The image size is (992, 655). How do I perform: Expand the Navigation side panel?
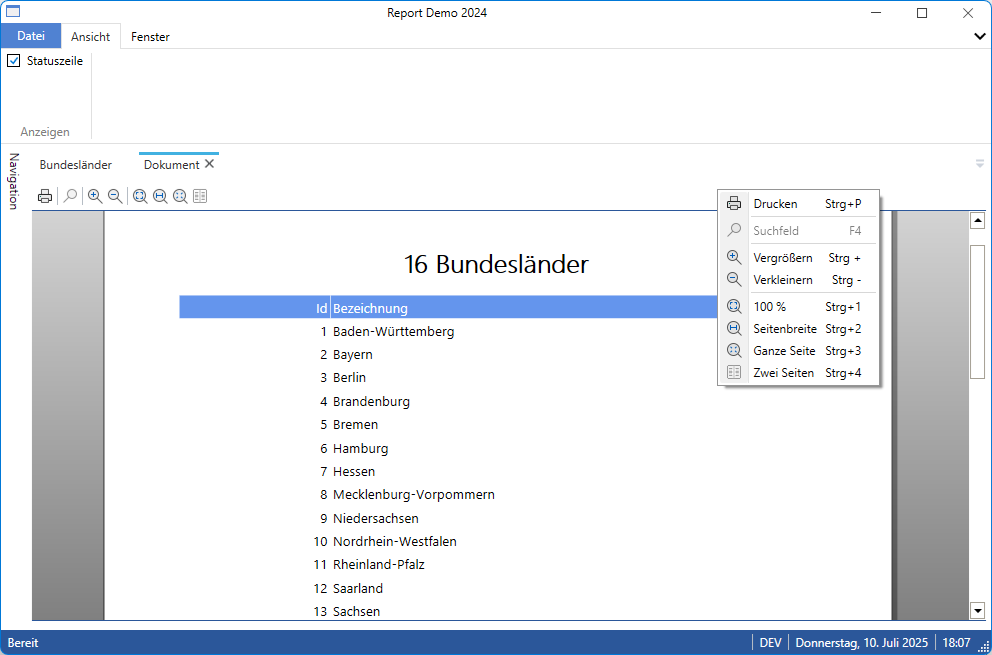click(x=14, y=181)
